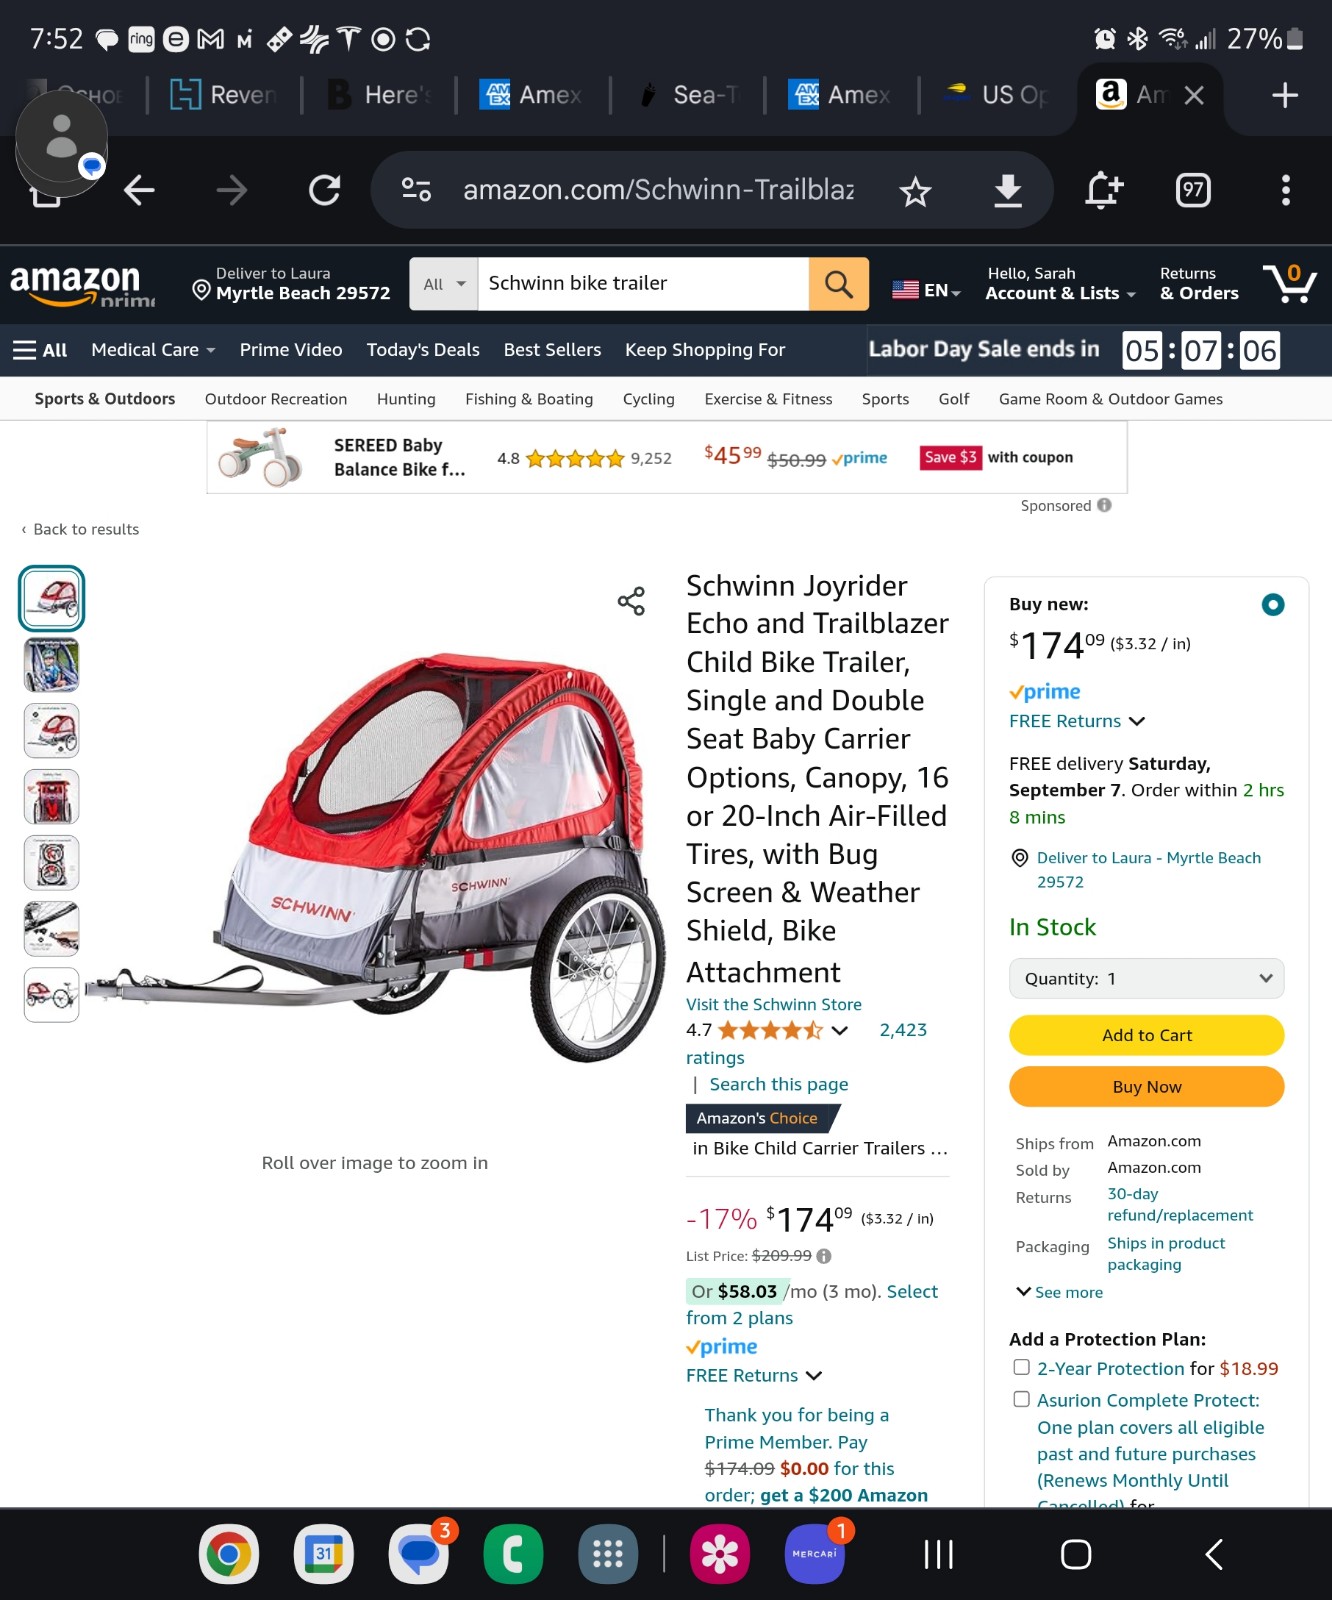The image size is (1332, 1600).
Task: Visit the Schwinn Store link
Action: [774, 1004]
